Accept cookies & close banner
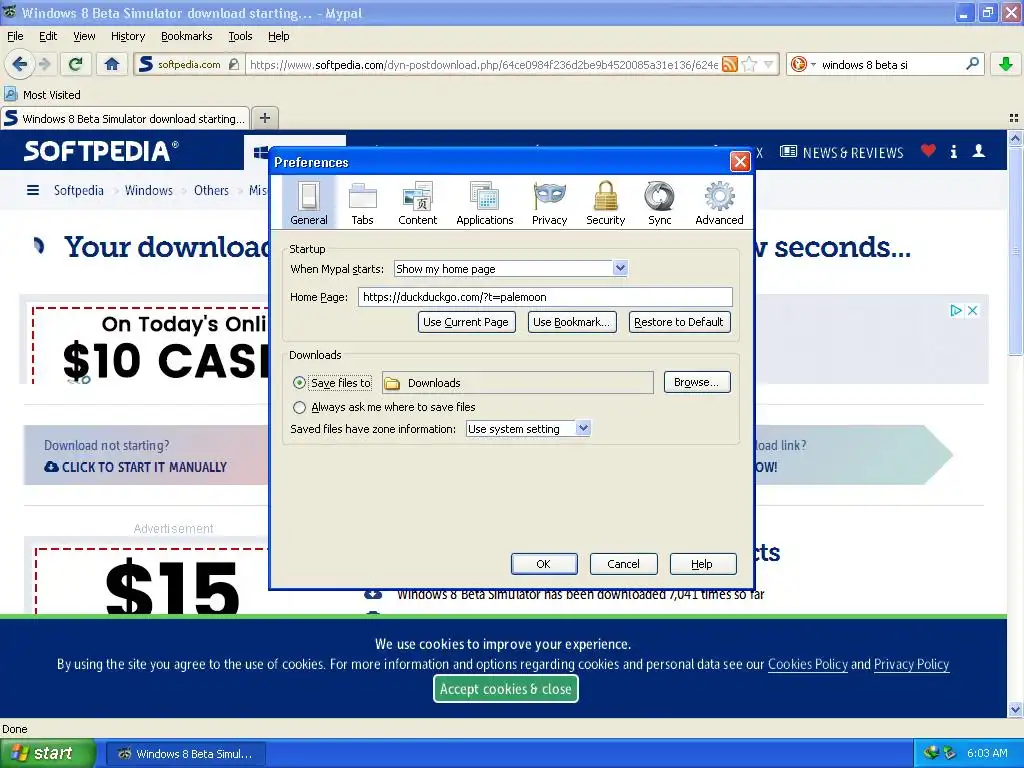The image size is (1024, 768). tap(505, 688)
